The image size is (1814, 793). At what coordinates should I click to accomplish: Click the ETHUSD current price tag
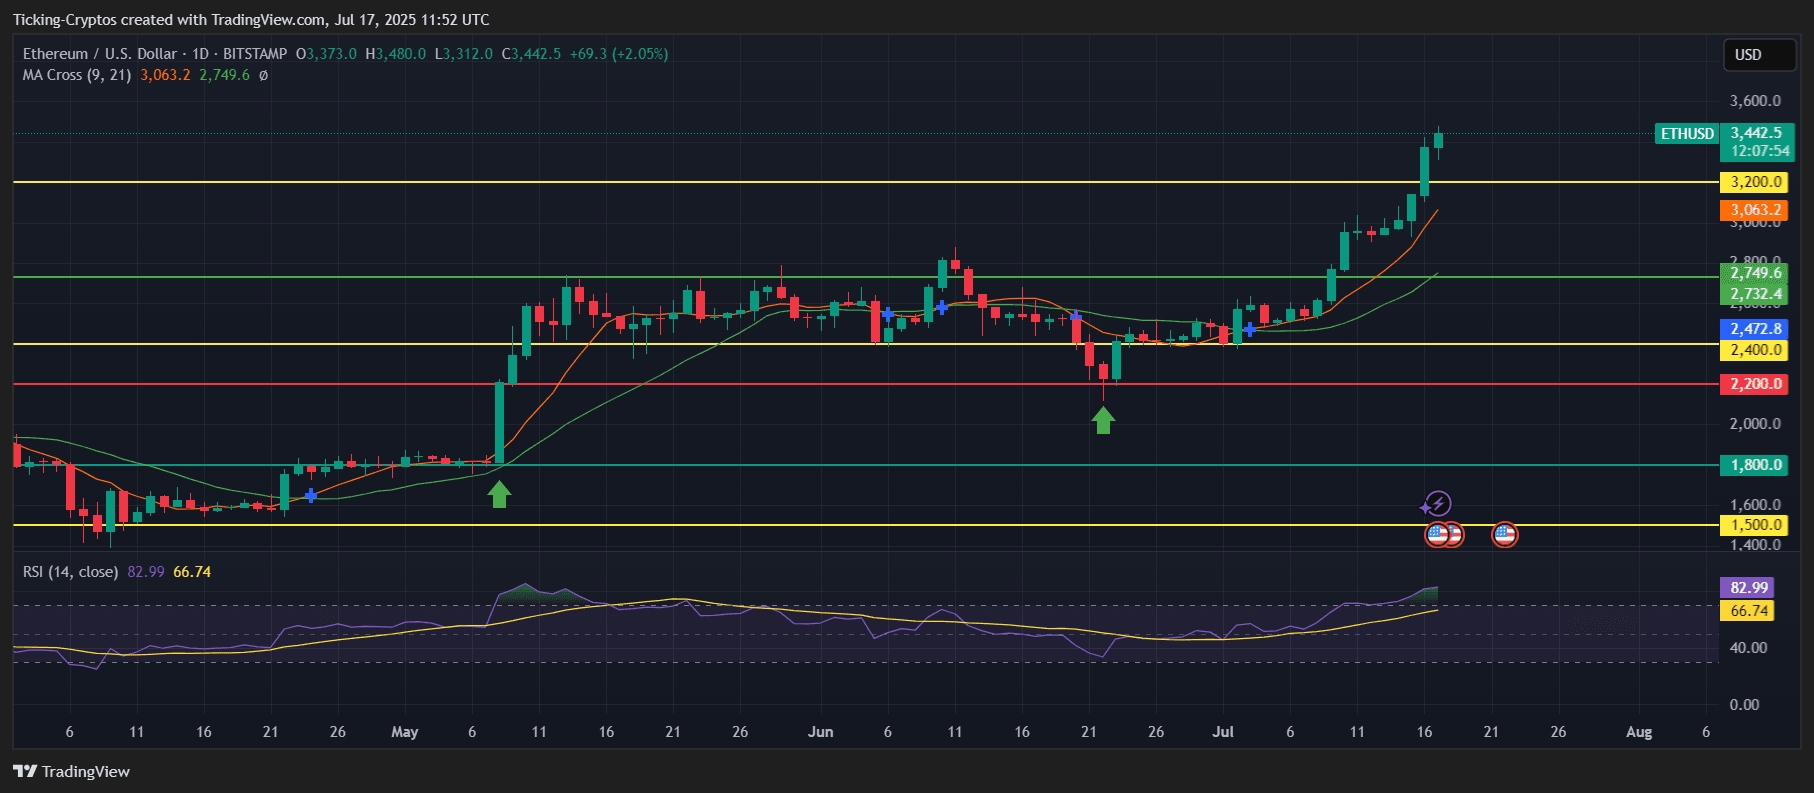pyautogui.click(x=1687, y=133)
